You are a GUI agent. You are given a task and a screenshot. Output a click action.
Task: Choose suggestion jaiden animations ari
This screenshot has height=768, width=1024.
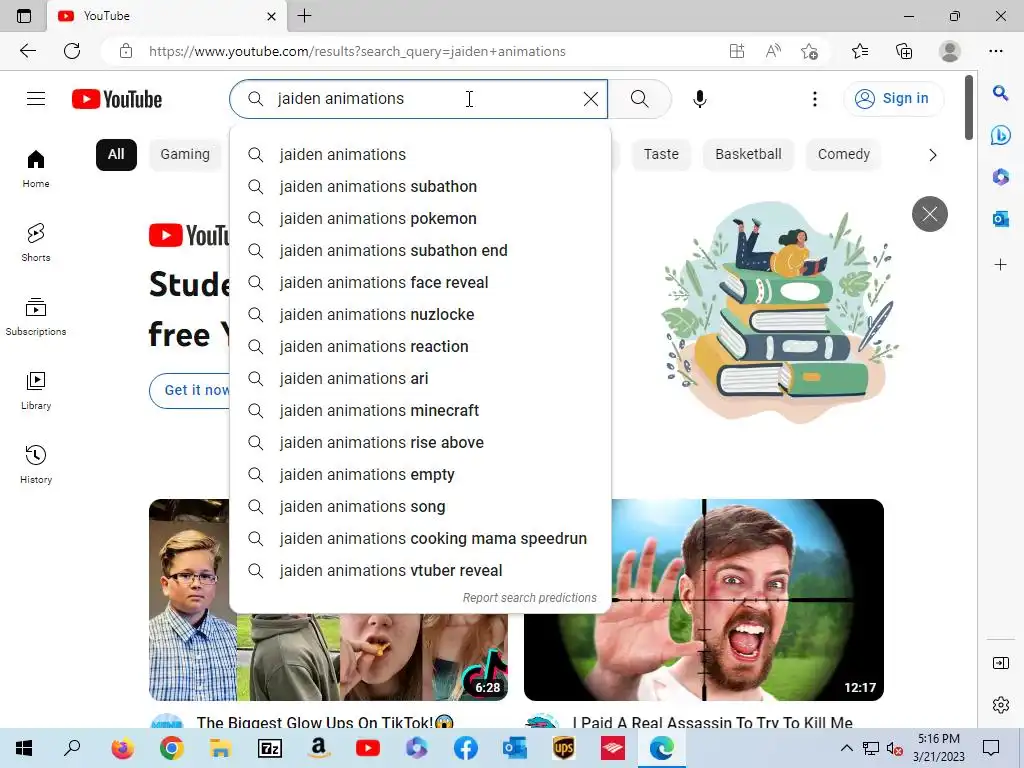tap(421, 379)
